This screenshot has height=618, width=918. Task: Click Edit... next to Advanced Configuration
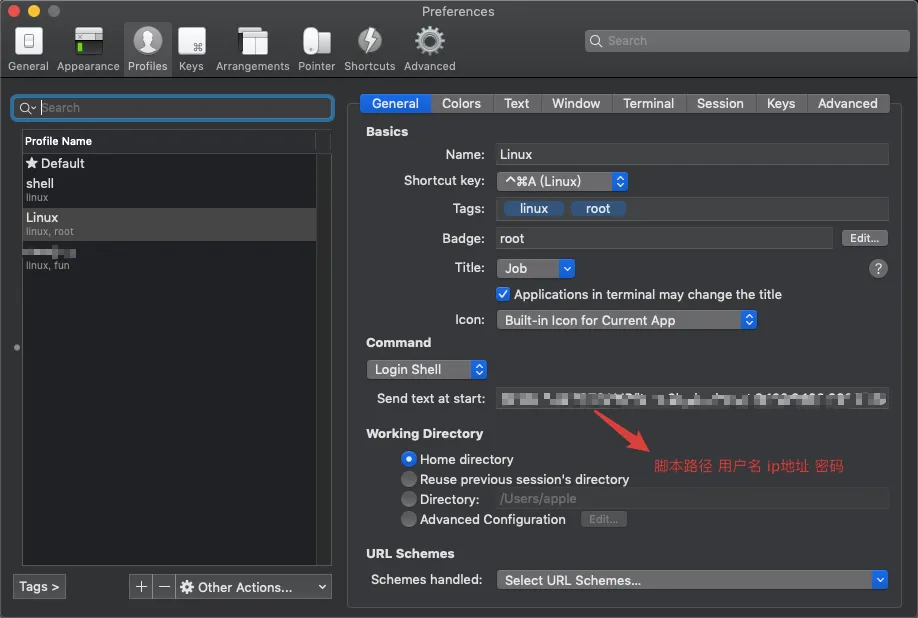(604, 519)
